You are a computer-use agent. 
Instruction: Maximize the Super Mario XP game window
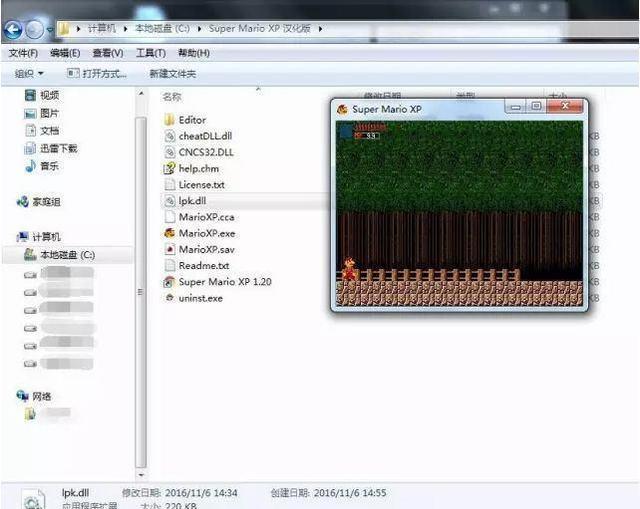(x=536, y=107)
